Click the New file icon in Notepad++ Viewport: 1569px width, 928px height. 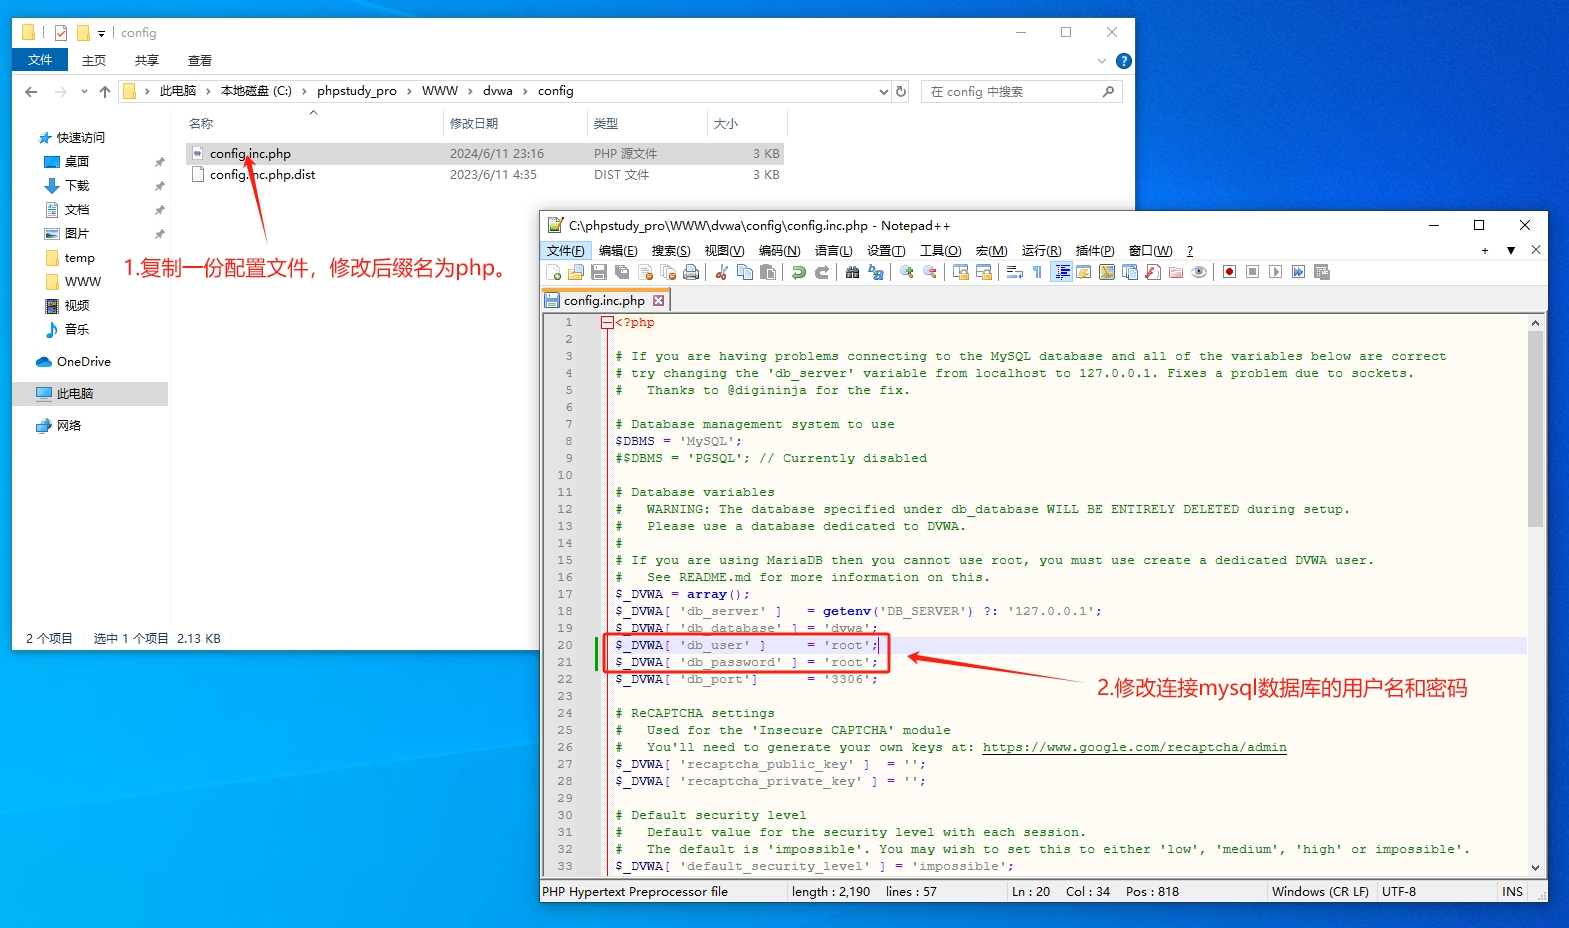(x=554, y=272)
